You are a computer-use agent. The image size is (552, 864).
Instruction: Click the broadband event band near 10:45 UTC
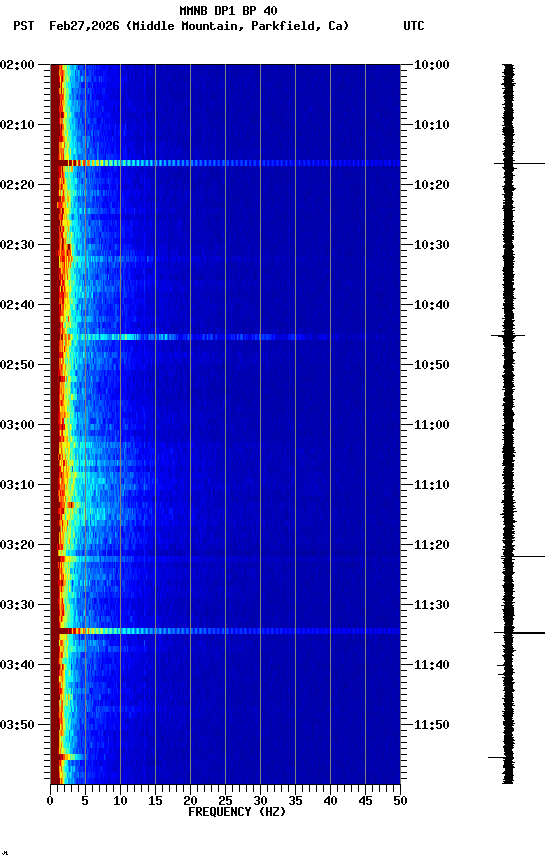(x=225, y=337)
